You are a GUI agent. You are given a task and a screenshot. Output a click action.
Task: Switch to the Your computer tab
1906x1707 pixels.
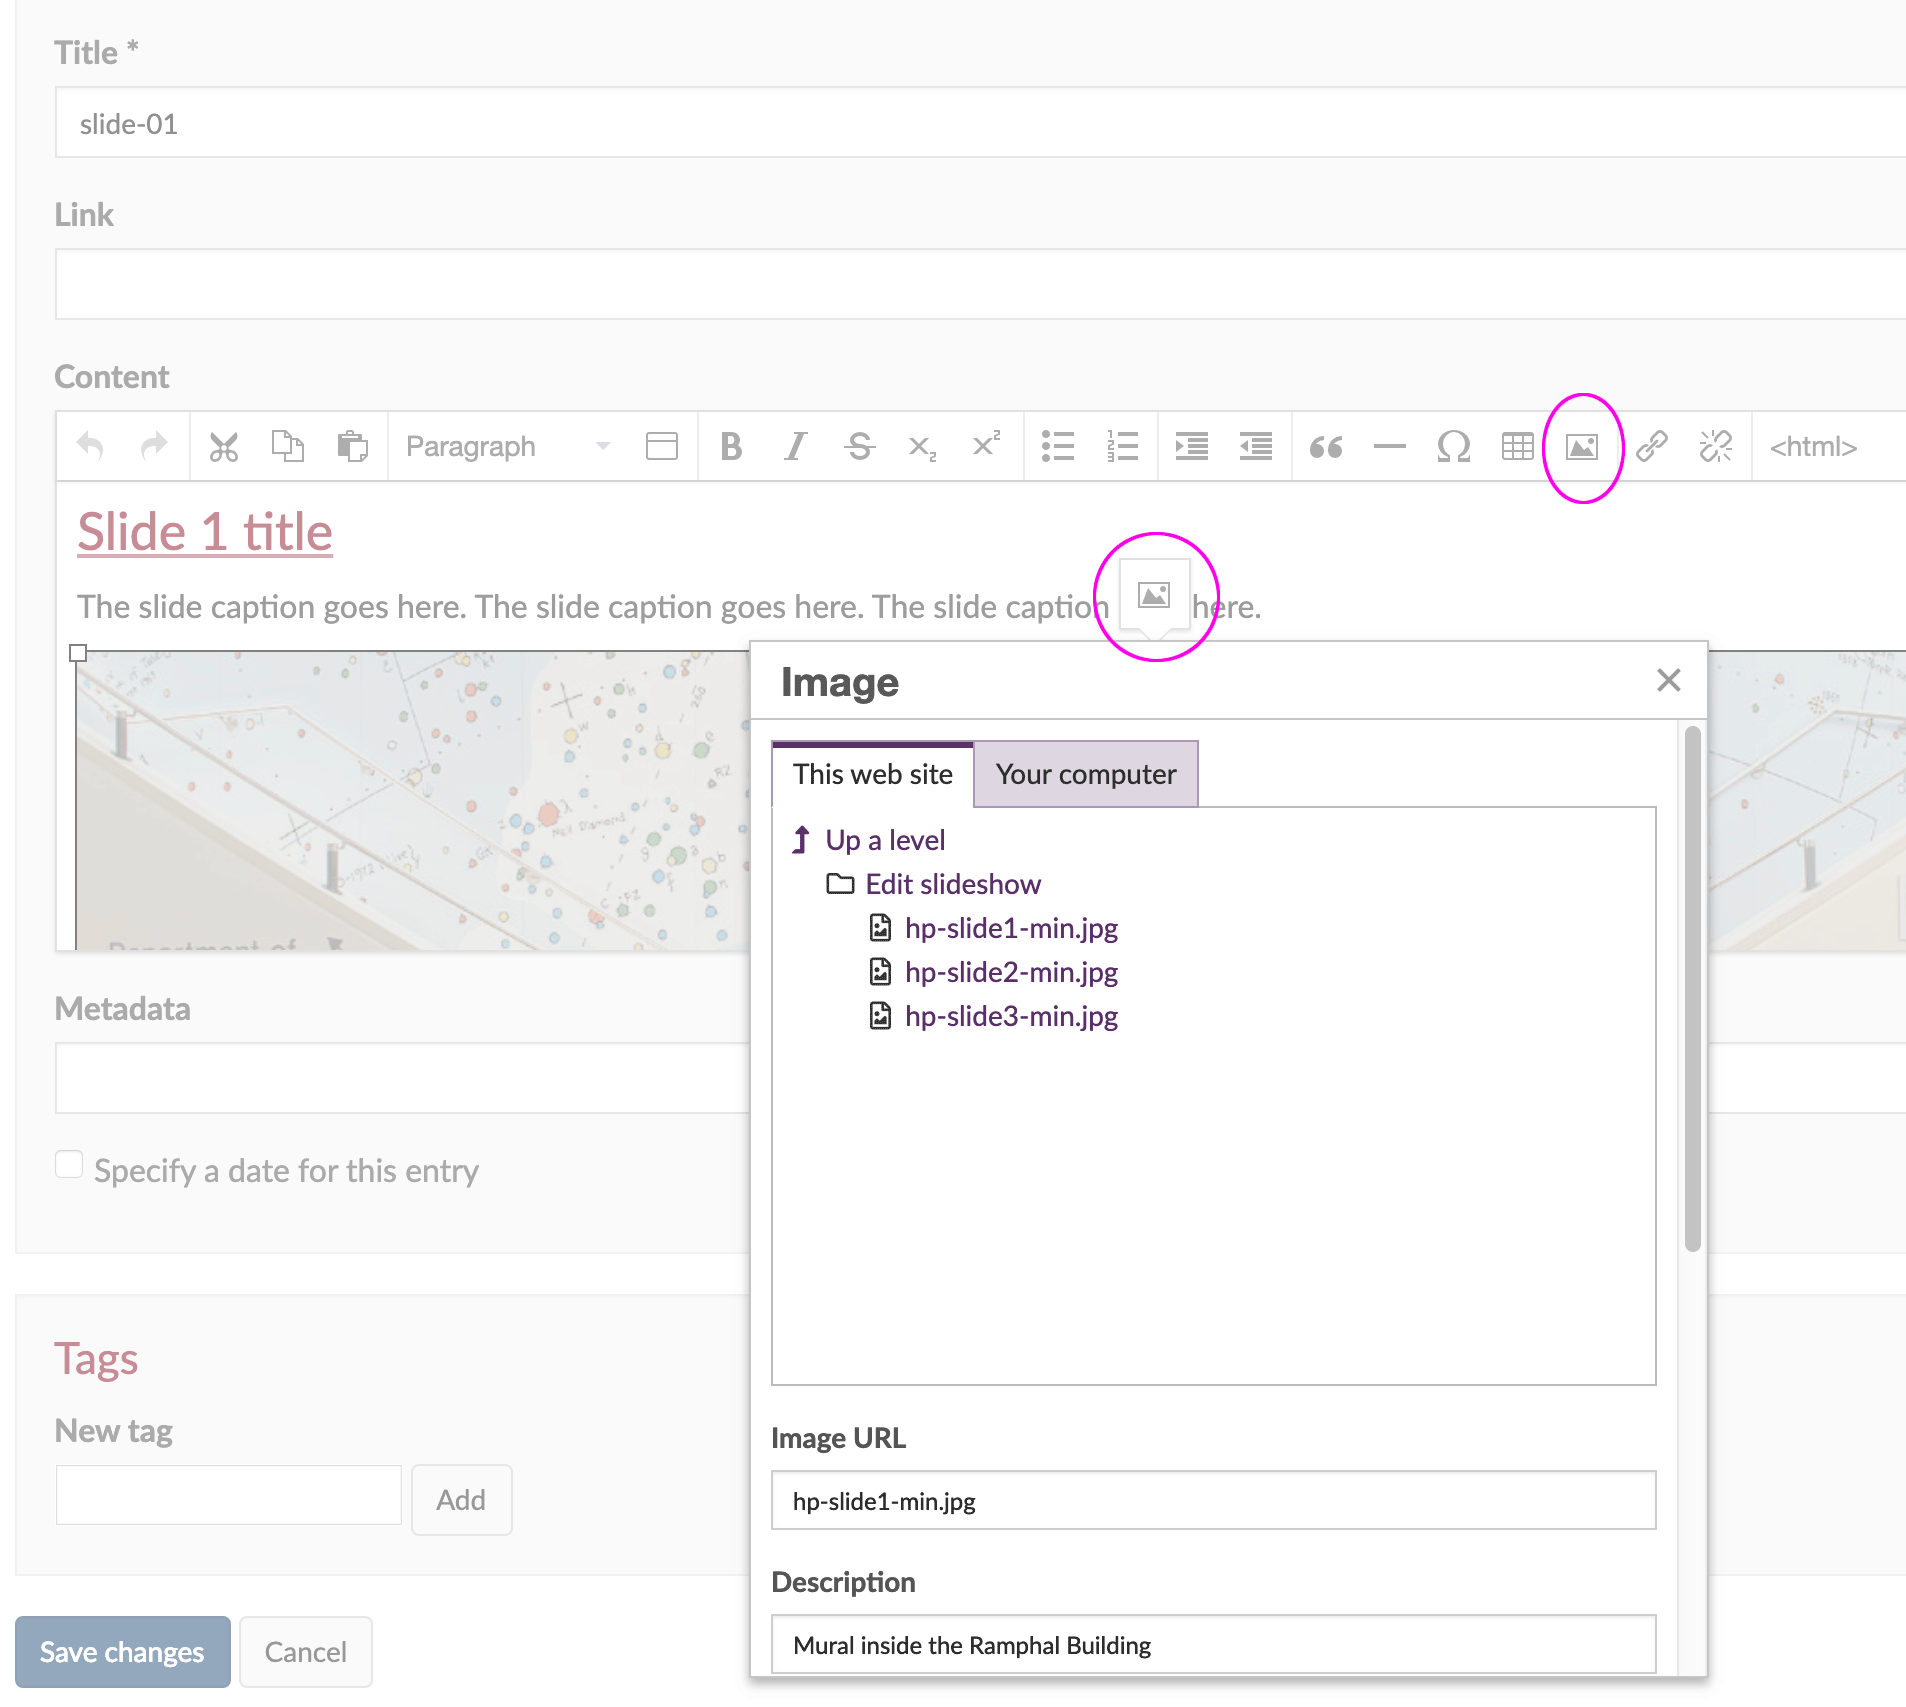coord(1085,774)
